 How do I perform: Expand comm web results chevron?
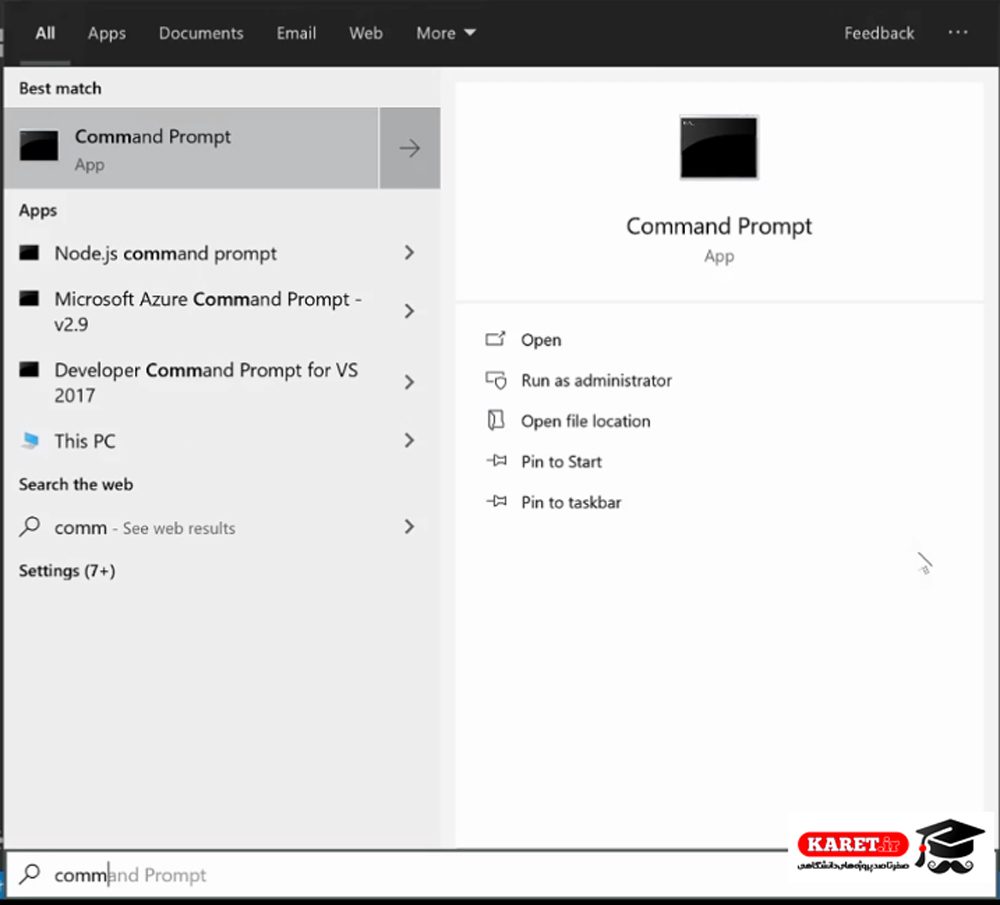409,526
